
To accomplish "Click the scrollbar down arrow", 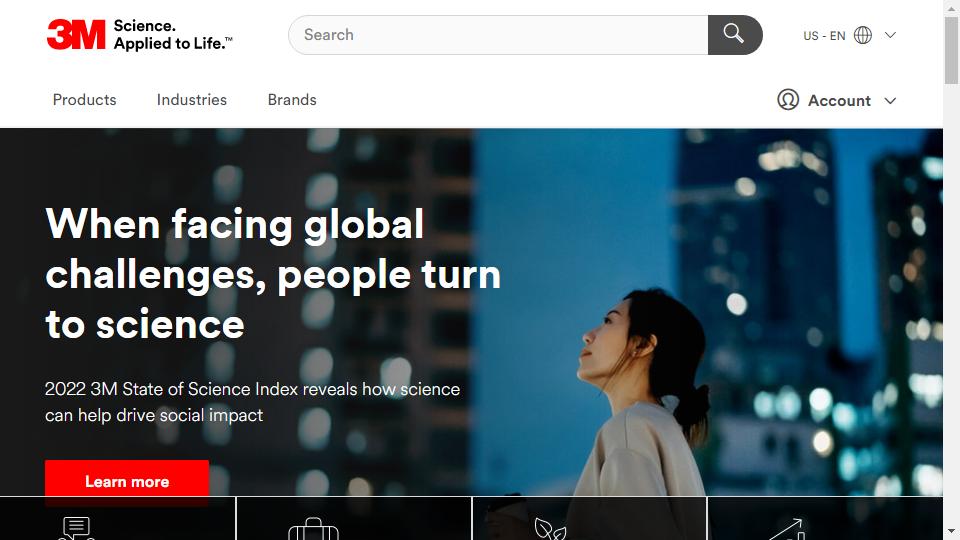I will (951, 531).
